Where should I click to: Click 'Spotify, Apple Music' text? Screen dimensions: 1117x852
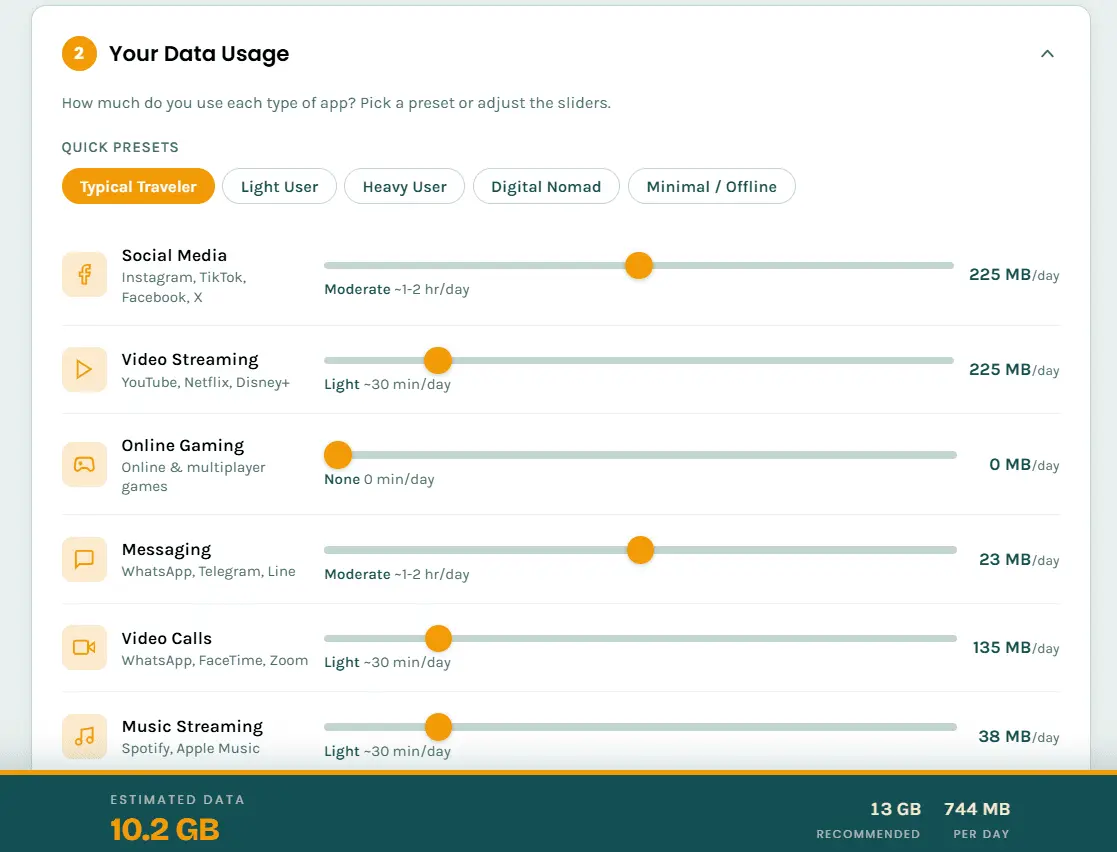point(191,749)
